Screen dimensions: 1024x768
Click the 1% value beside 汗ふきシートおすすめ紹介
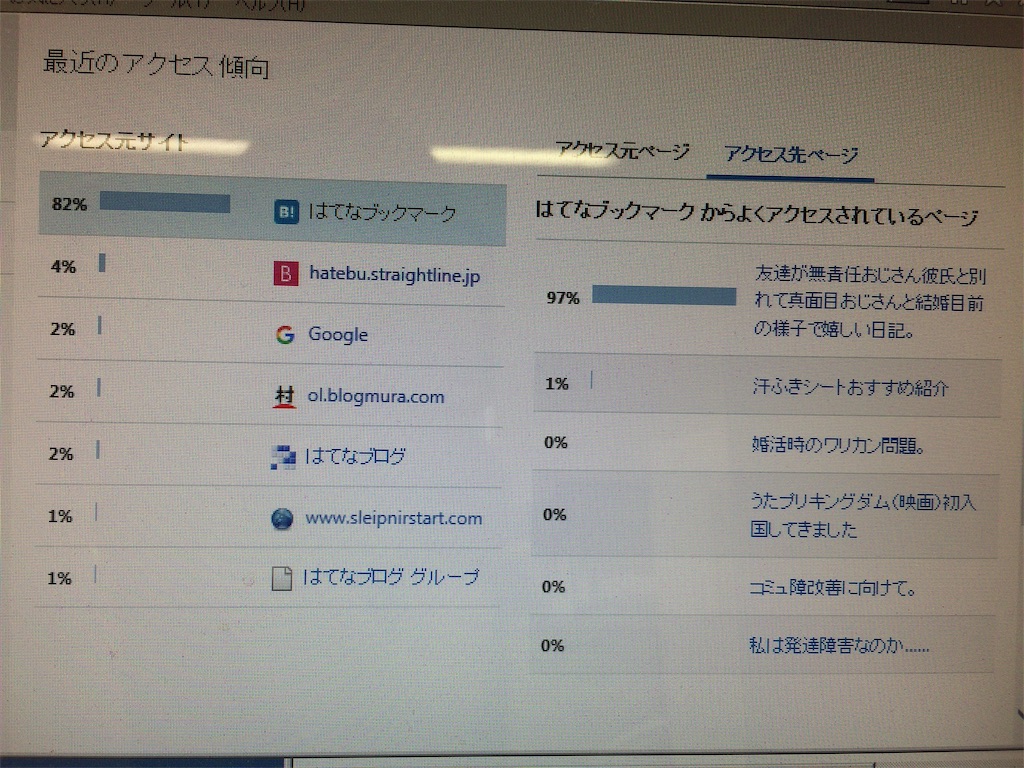coord(557,384)
